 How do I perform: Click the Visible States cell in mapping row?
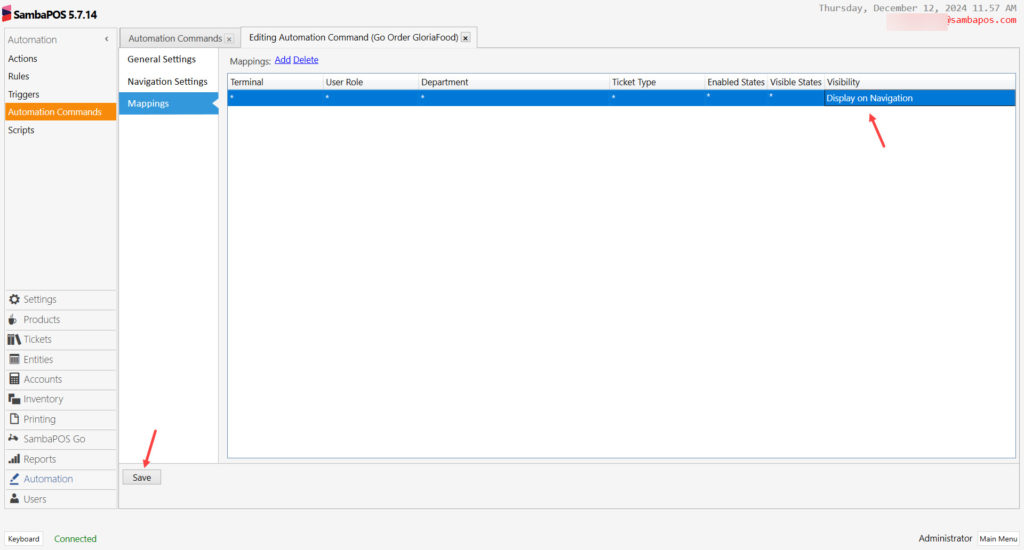[x=795, y=98]
